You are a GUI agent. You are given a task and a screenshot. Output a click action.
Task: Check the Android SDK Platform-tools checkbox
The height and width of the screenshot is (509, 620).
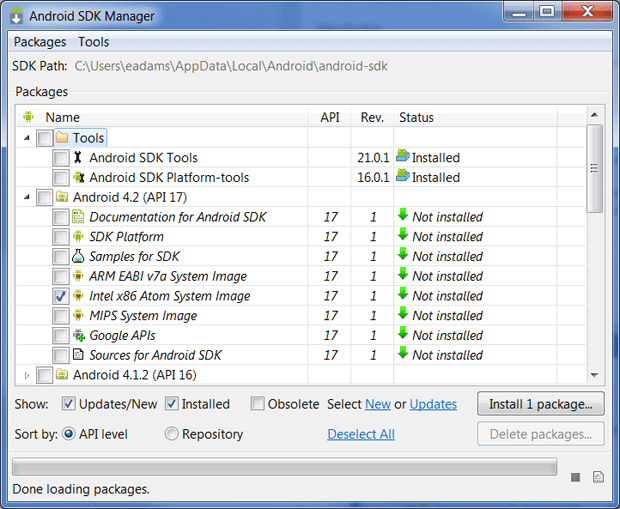pyautogui.click(x=60, y=178)
